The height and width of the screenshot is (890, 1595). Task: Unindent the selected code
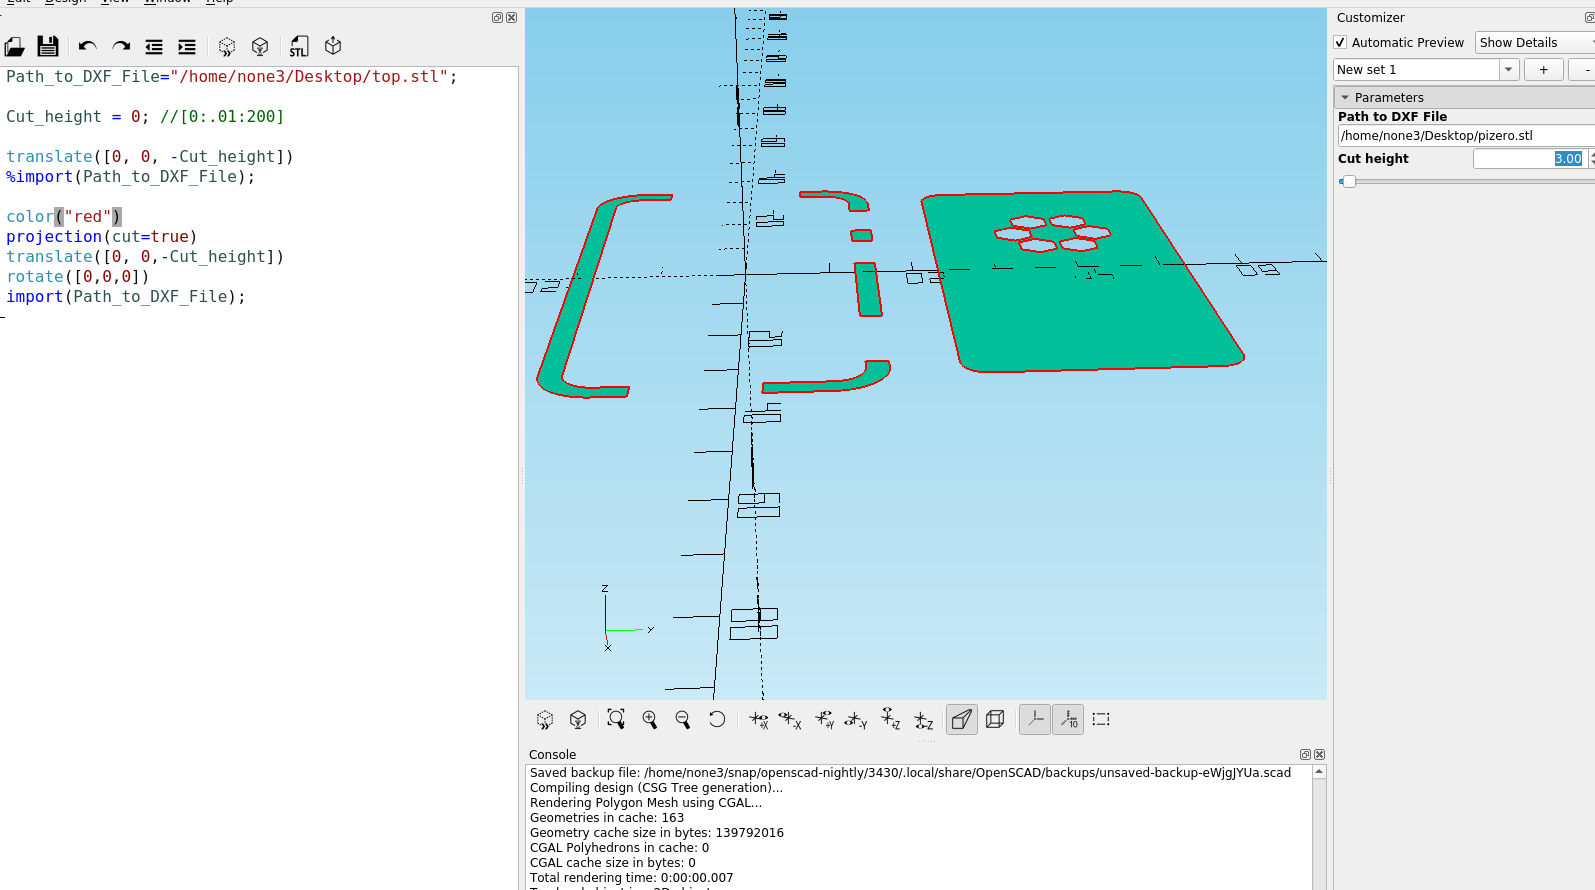pos(154,47)
